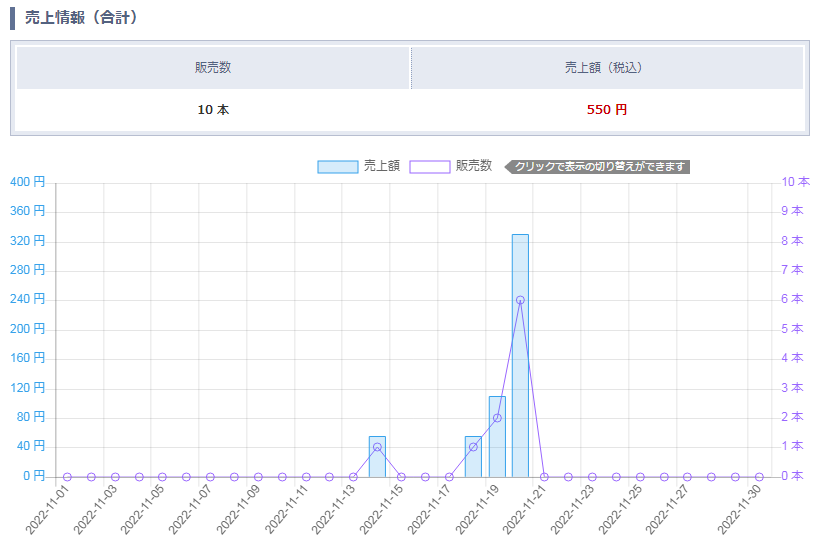Viewport: 825px width, 554px height.
Task: Click the 320 円 left axis label
Action: (x=27, y=241)
